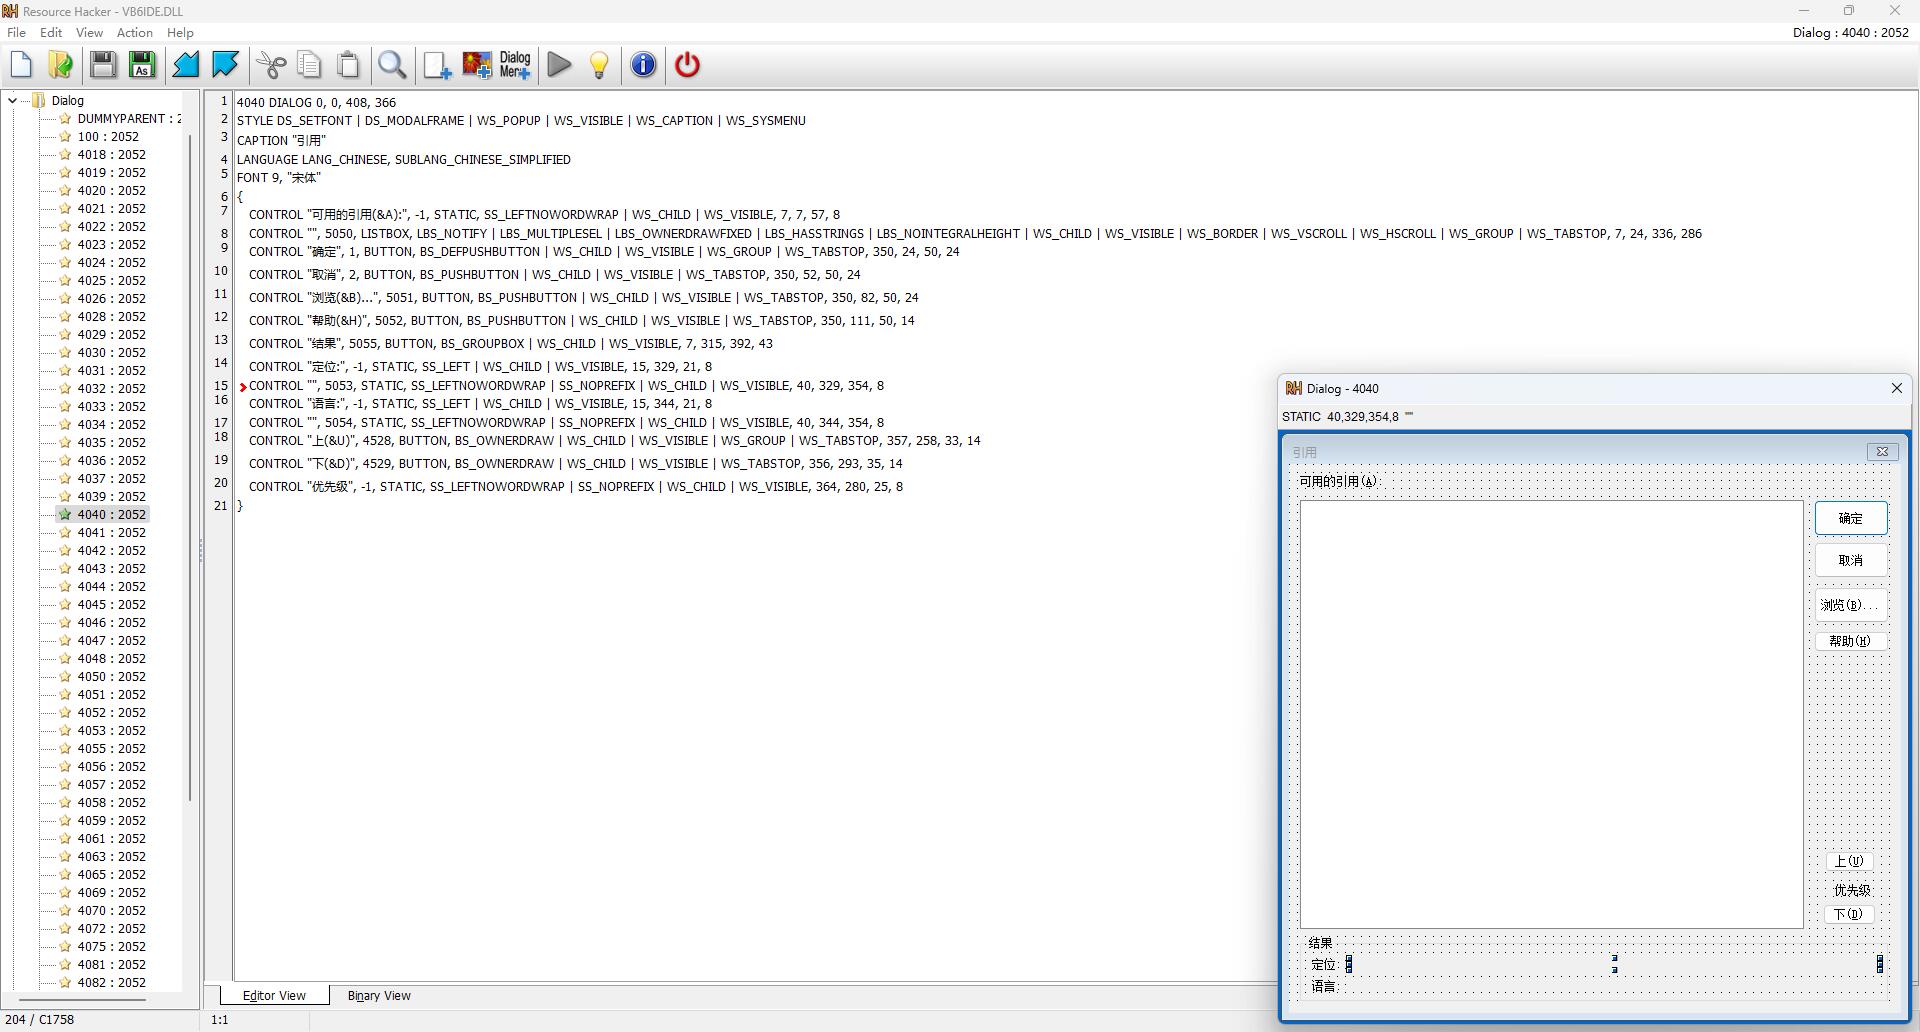Paste using the clipboard icon
The height and width of the screenshot is (1032, 1920).
click(x=349, y=65)
